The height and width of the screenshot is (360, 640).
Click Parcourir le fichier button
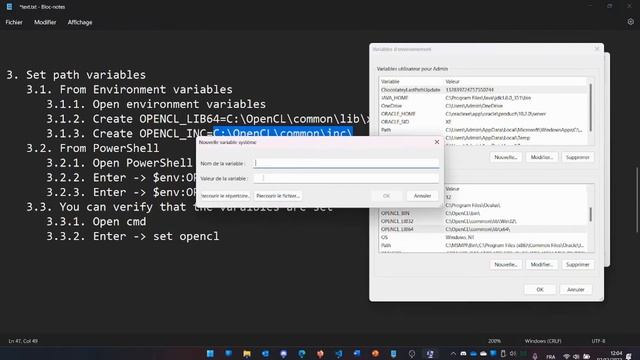(278, 196)
